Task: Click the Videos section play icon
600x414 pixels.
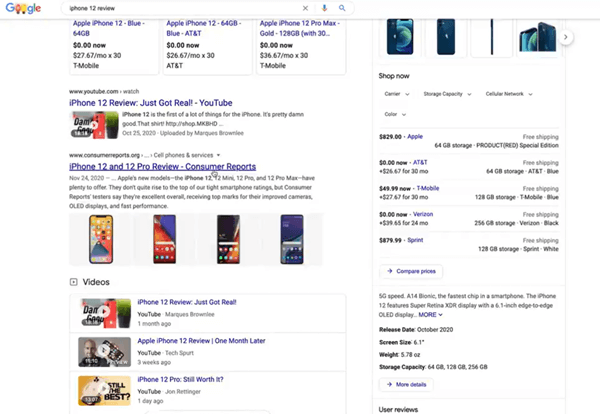Action: pos(73,282)
